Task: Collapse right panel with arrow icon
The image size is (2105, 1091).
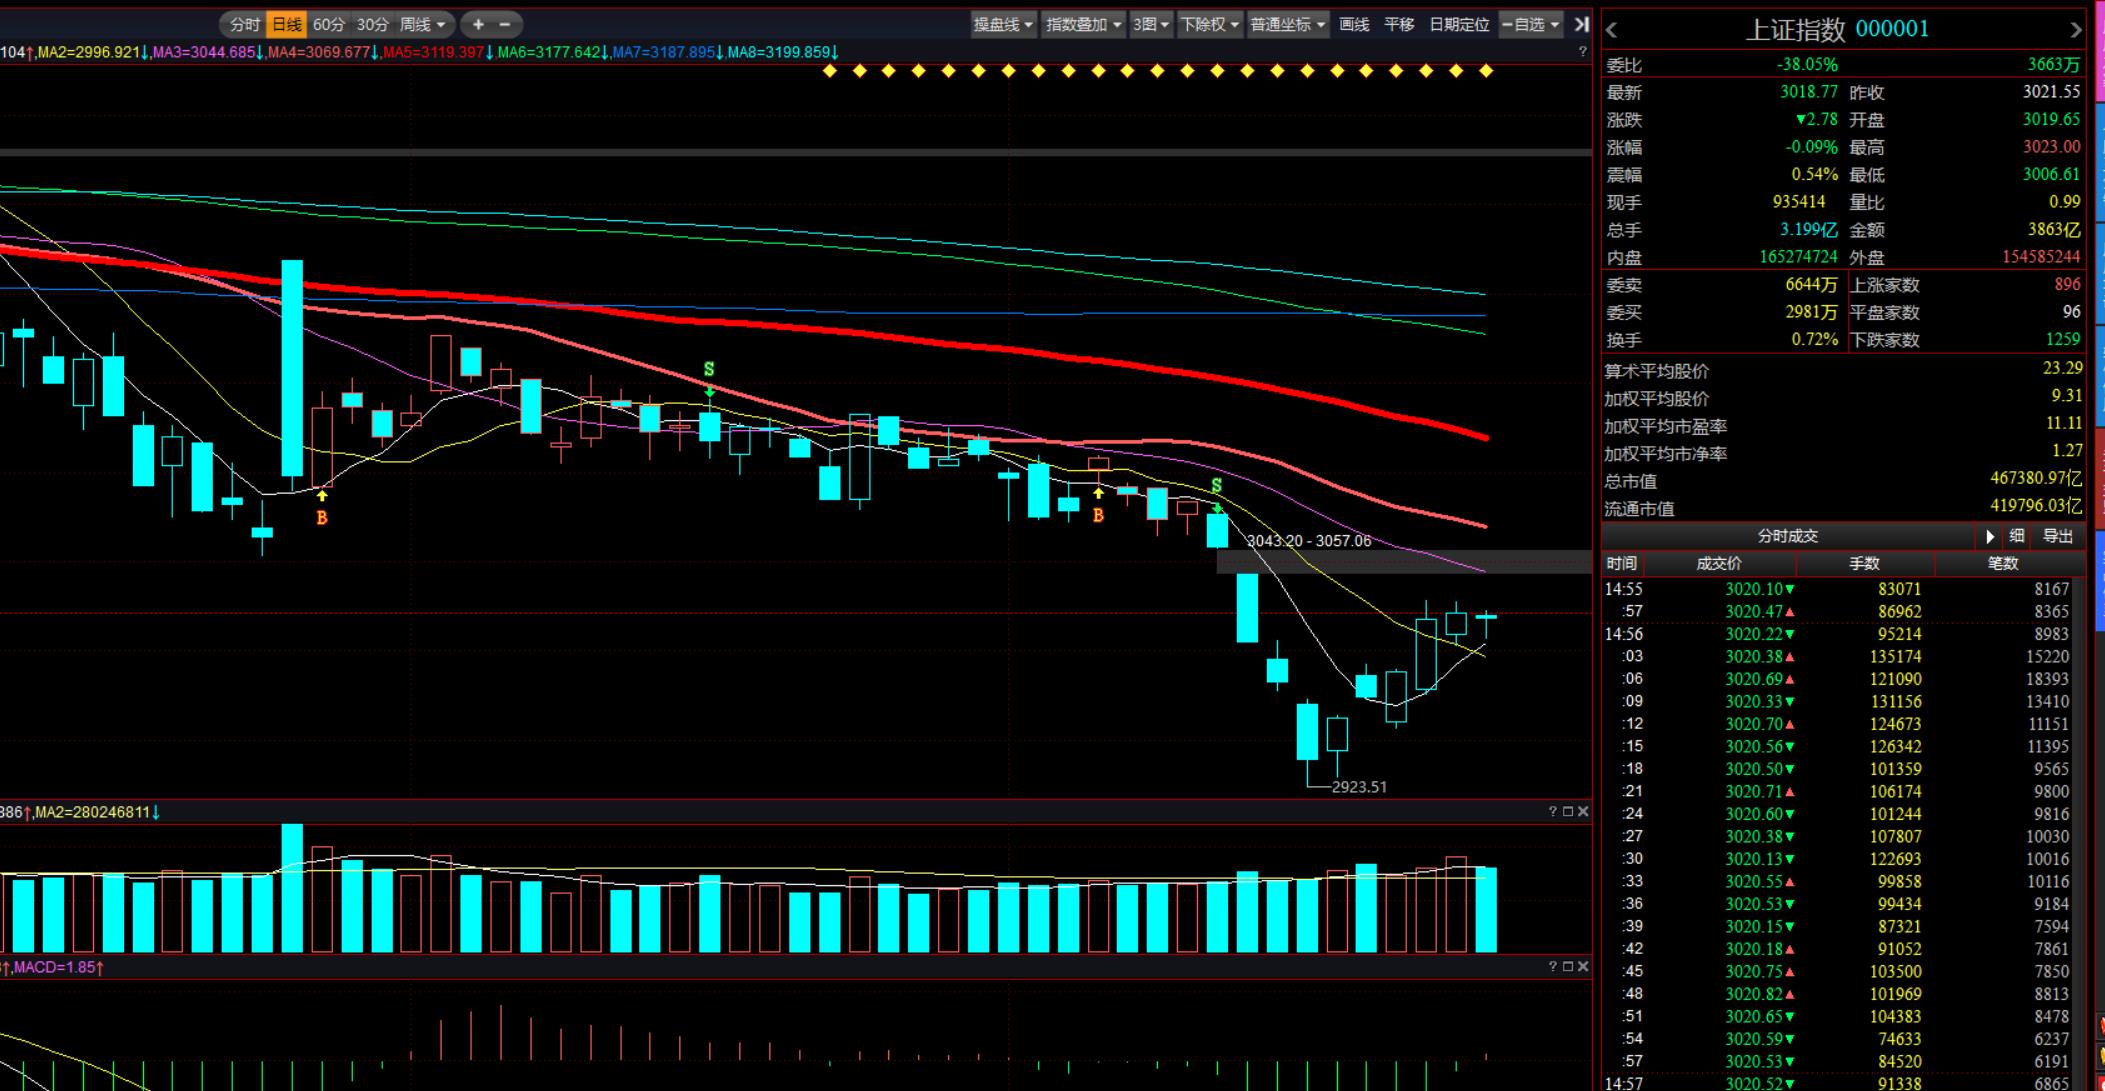Action: click(1581, 24)
